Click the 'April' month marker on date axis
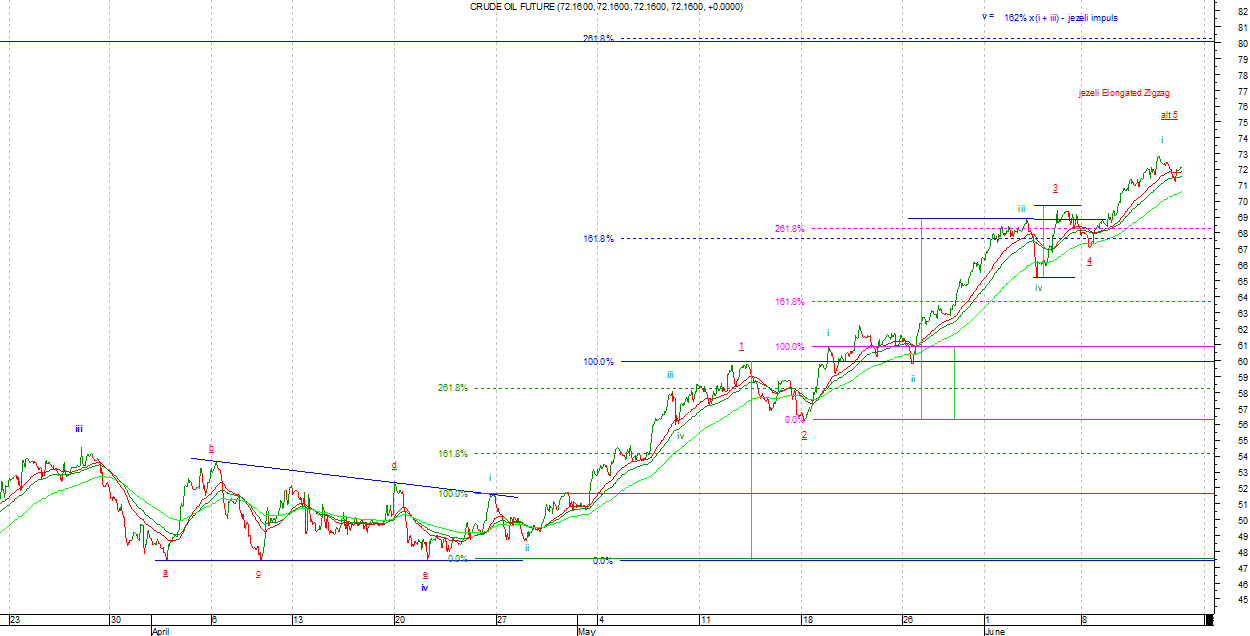The image size is (1250, 636). pyautogui.click(x=161, y=632)
